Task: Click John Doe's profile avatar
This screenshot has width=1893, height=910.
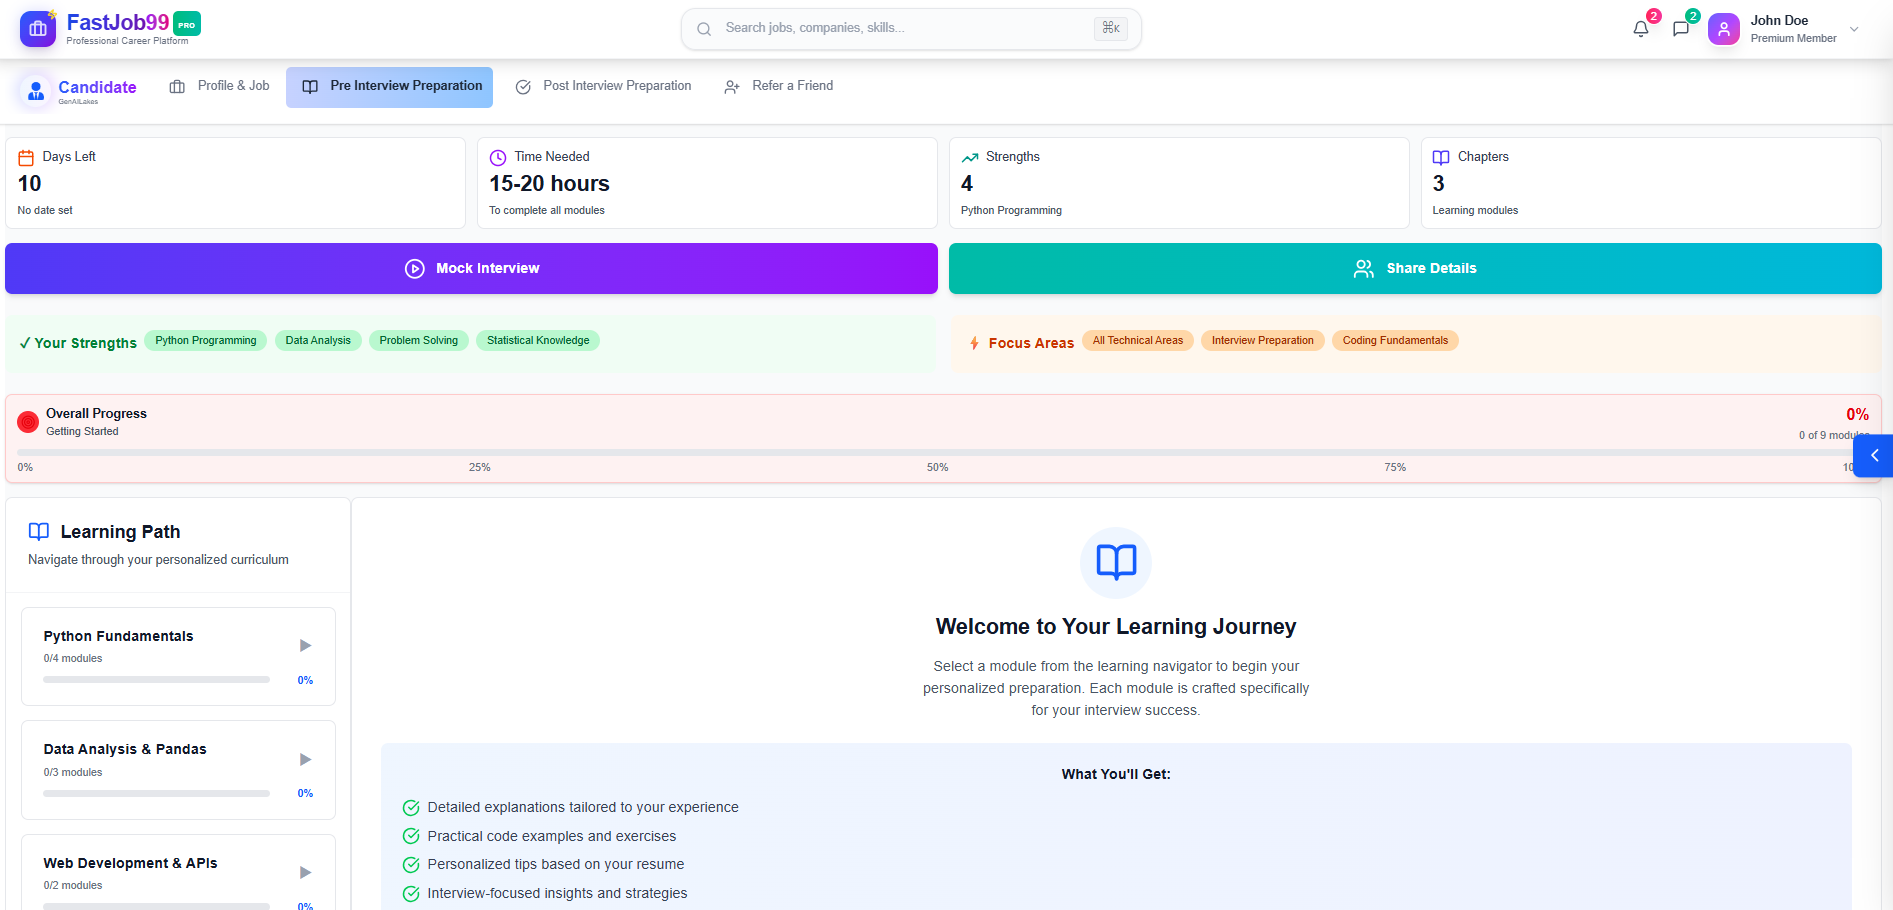Action: [x=1723, y=29]
